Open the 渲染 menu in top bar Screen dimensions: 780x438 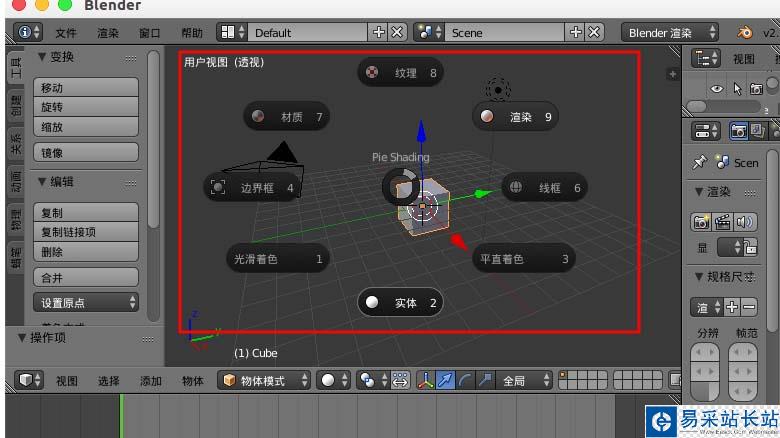click(107, 33)
